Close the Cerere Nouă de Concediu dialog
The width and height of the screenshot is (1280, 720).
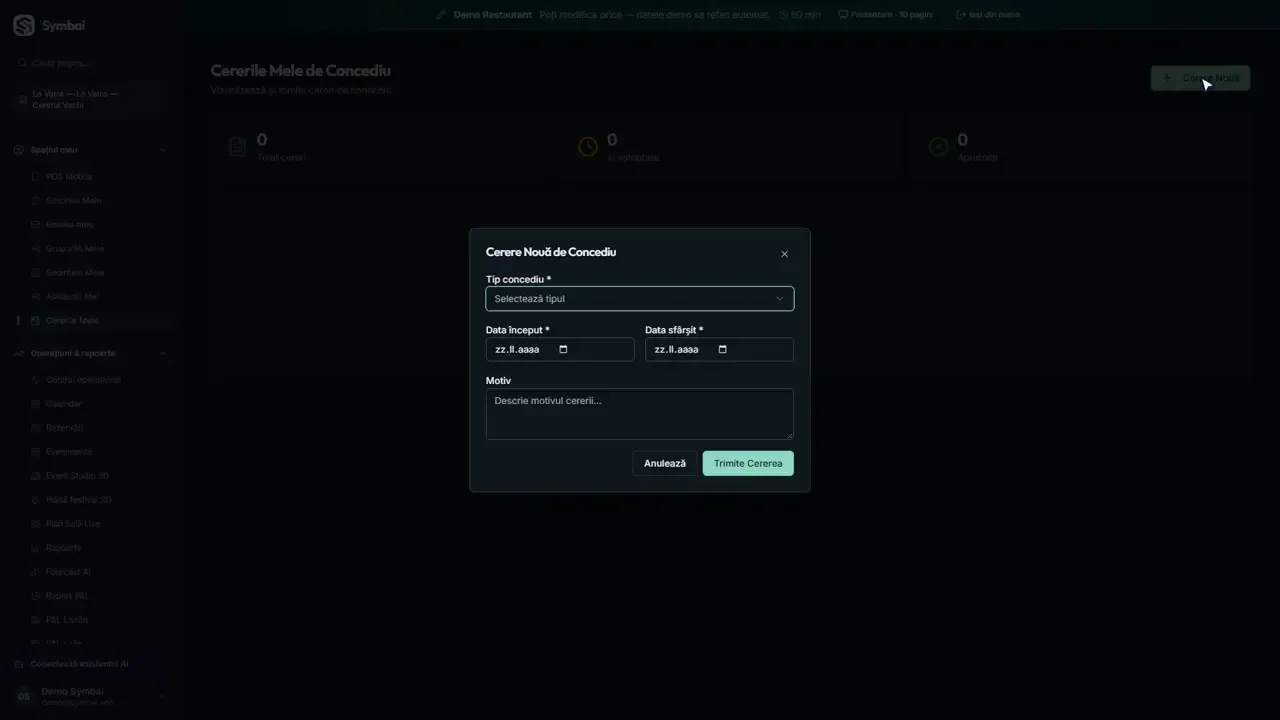(x=784, y=254)
